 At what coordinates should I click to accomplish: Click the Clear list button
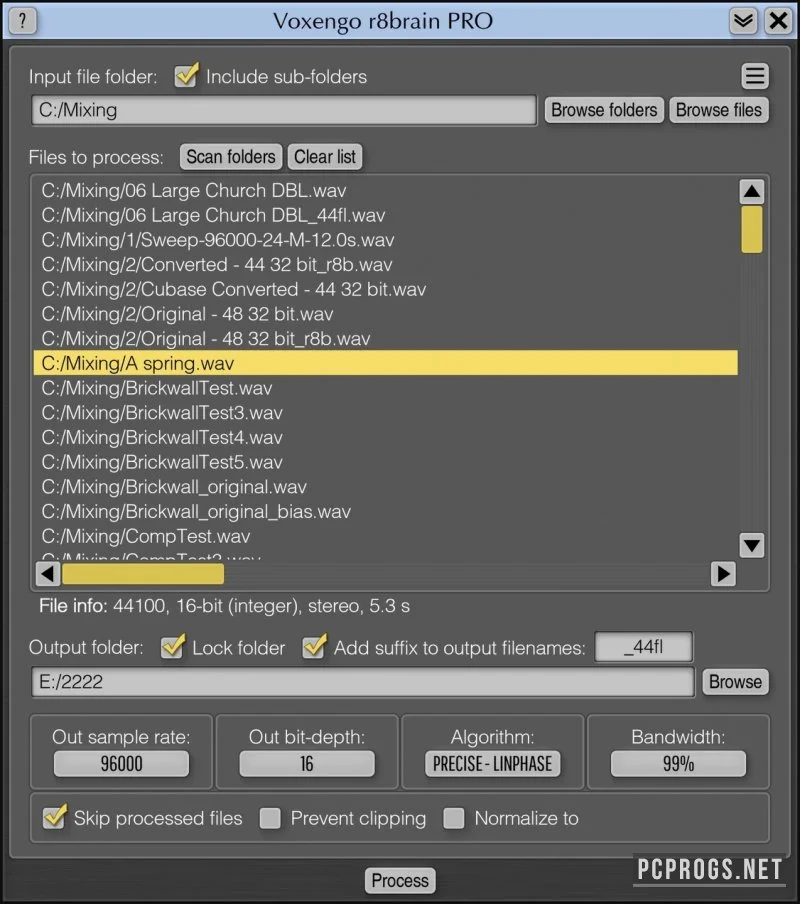tap(325, 157)
